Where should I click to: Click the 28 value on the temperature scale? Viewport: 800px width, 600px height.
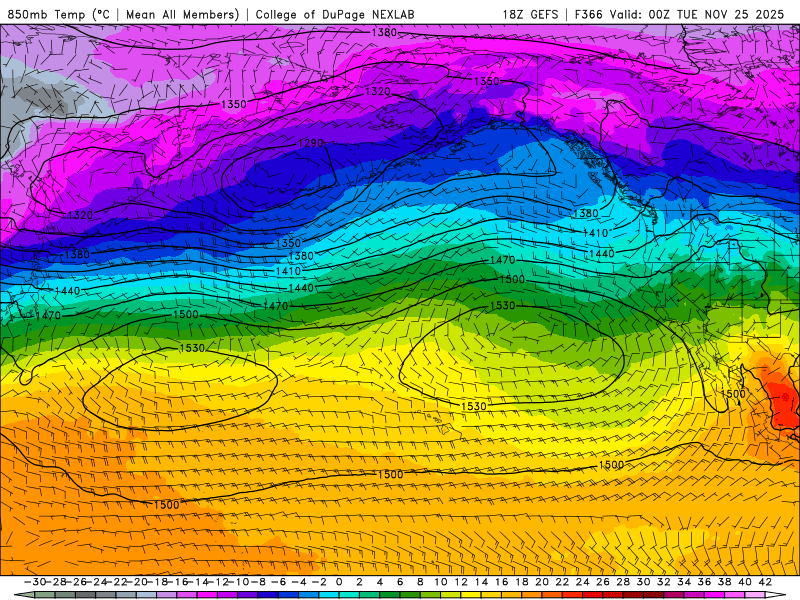click(623, 582)
